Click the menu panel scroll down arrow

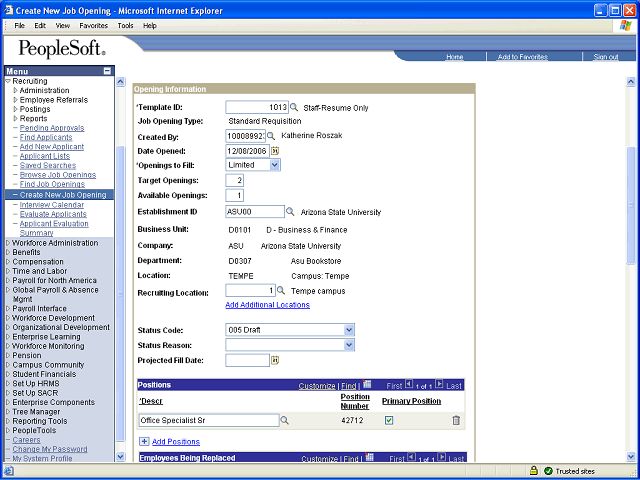[120, 456]
